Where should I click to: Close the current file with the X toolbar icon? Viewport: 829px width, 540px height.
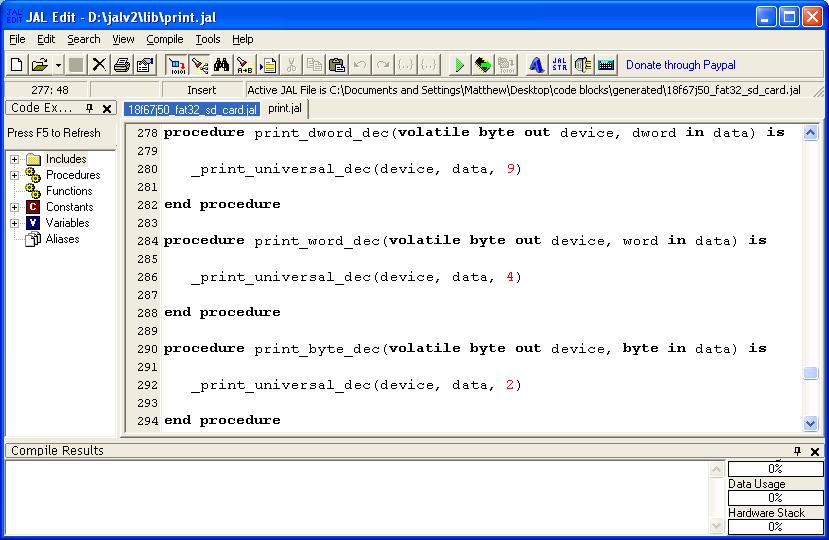99,65
